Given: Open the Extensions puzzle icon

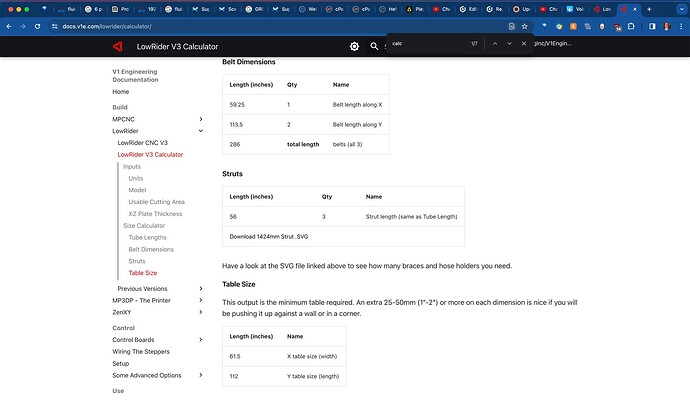Looking at the screenshot, I should click(x=631, y=26).
